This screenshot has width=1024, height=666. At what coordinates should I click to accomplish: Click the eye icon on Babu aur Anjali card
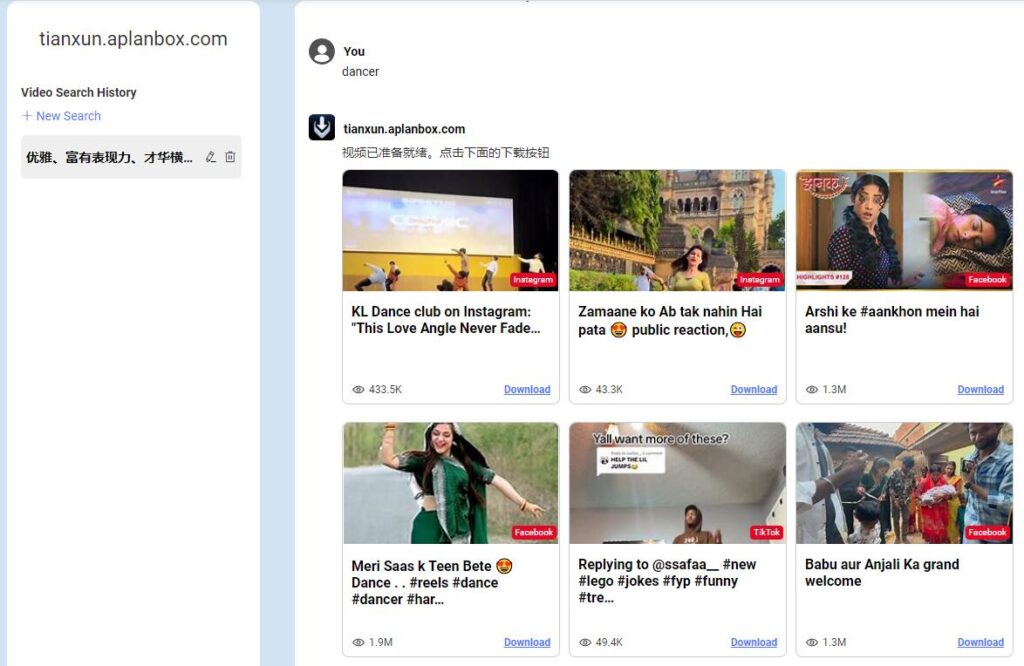point(811,642)
